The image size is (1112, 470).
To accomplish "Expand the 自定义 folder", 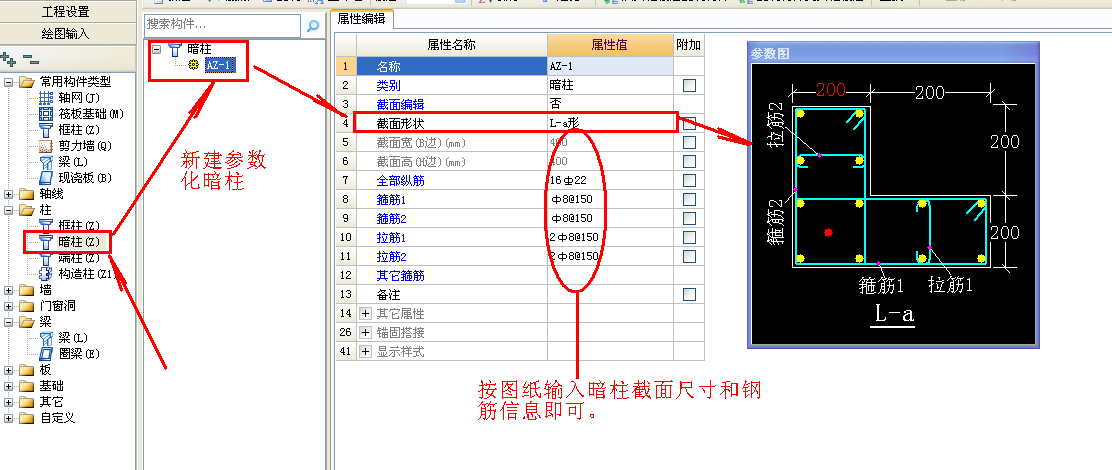I will tap(9, 418).
